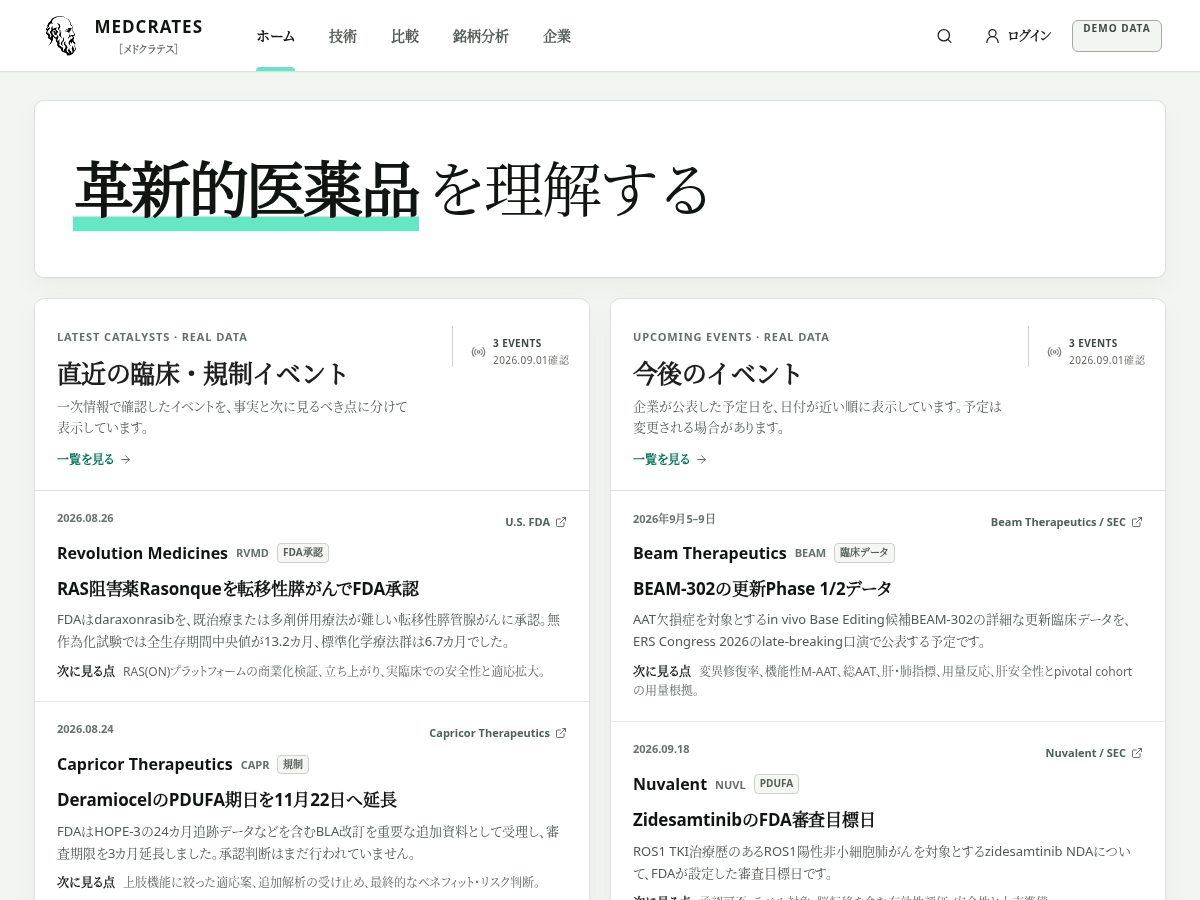Click 3 EVENTS counter in latest catalysts card
This screenshot has width=1200, height=900.
point(517,343)
